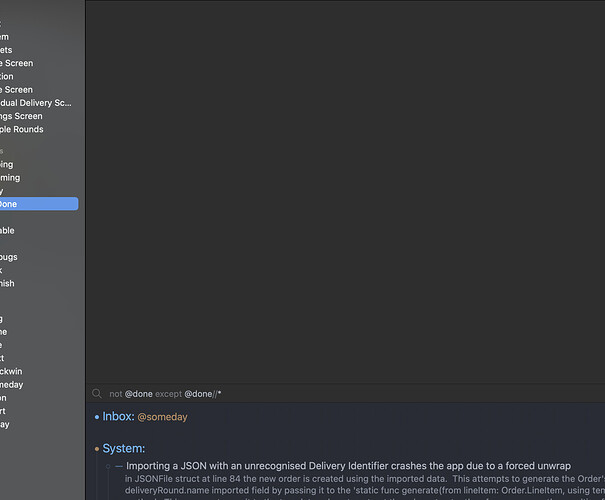The width and height of the screenshot is (605, 500).
Task: Open the Inbox project heading
Action: click(118, 416)
